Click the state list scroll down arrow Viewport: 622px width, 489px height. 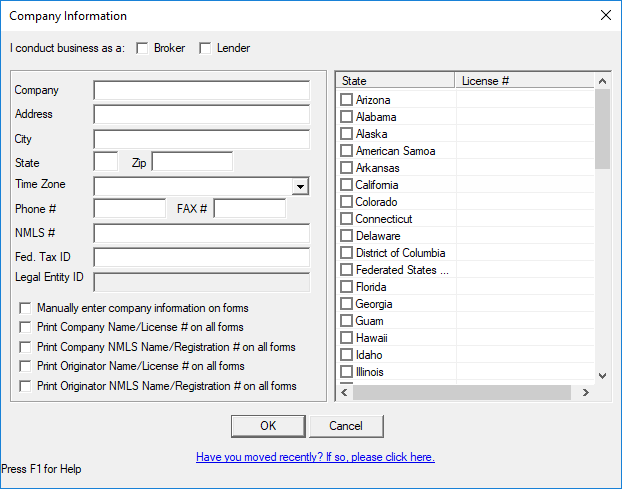[602, 376]
